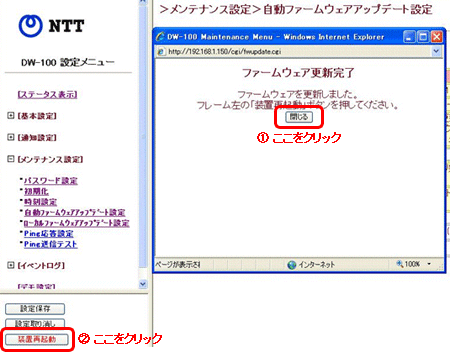Close the popup using the red X button
The width and height of the screenshot is (450, 360).
436,37
